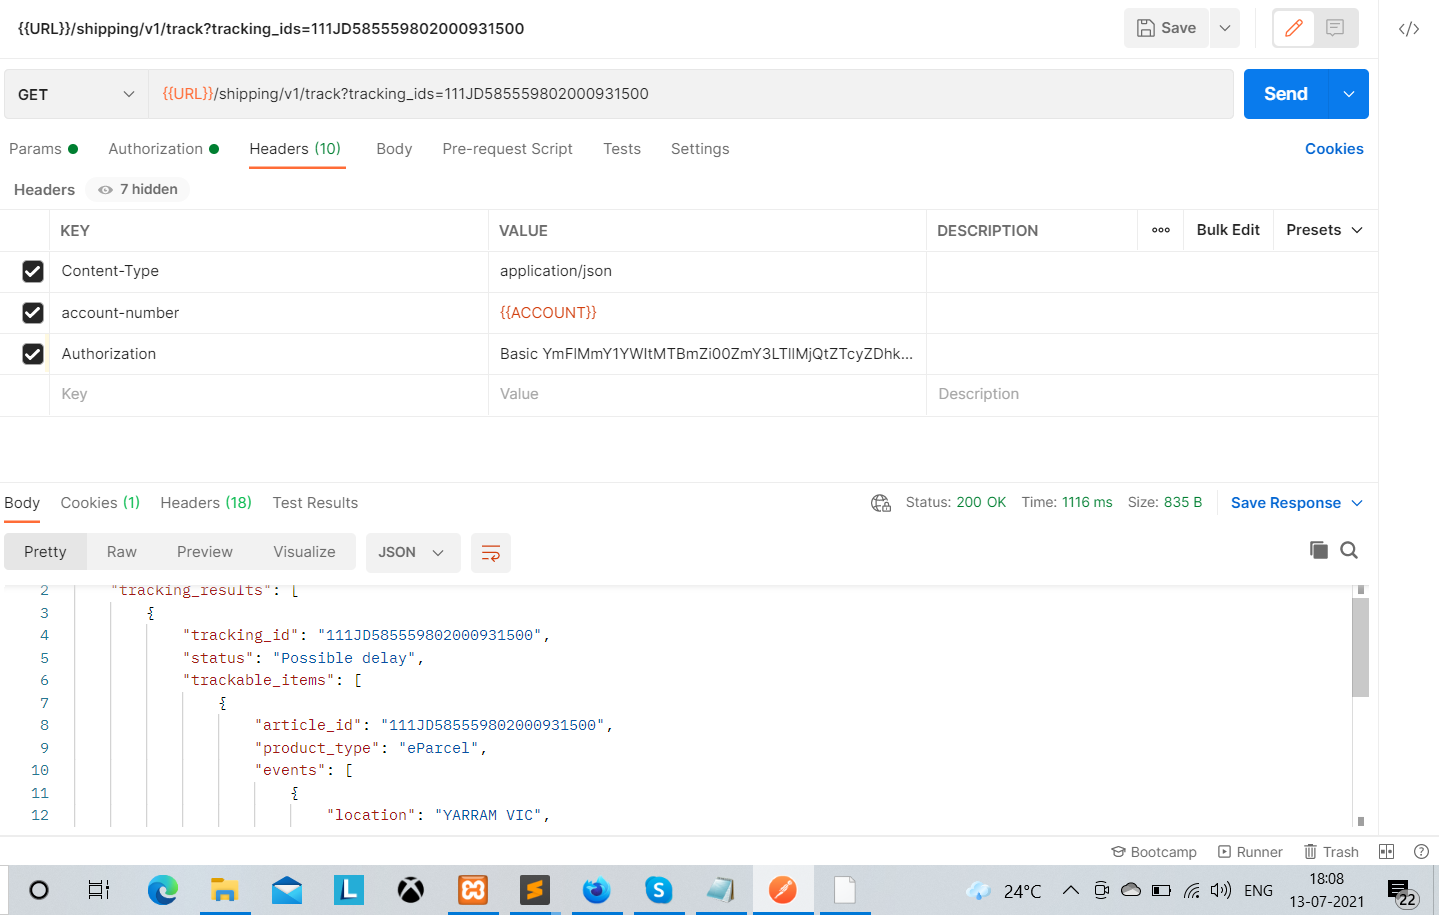
Task: Toggle line wrap icon in response
Action: [x=490, y=553]
